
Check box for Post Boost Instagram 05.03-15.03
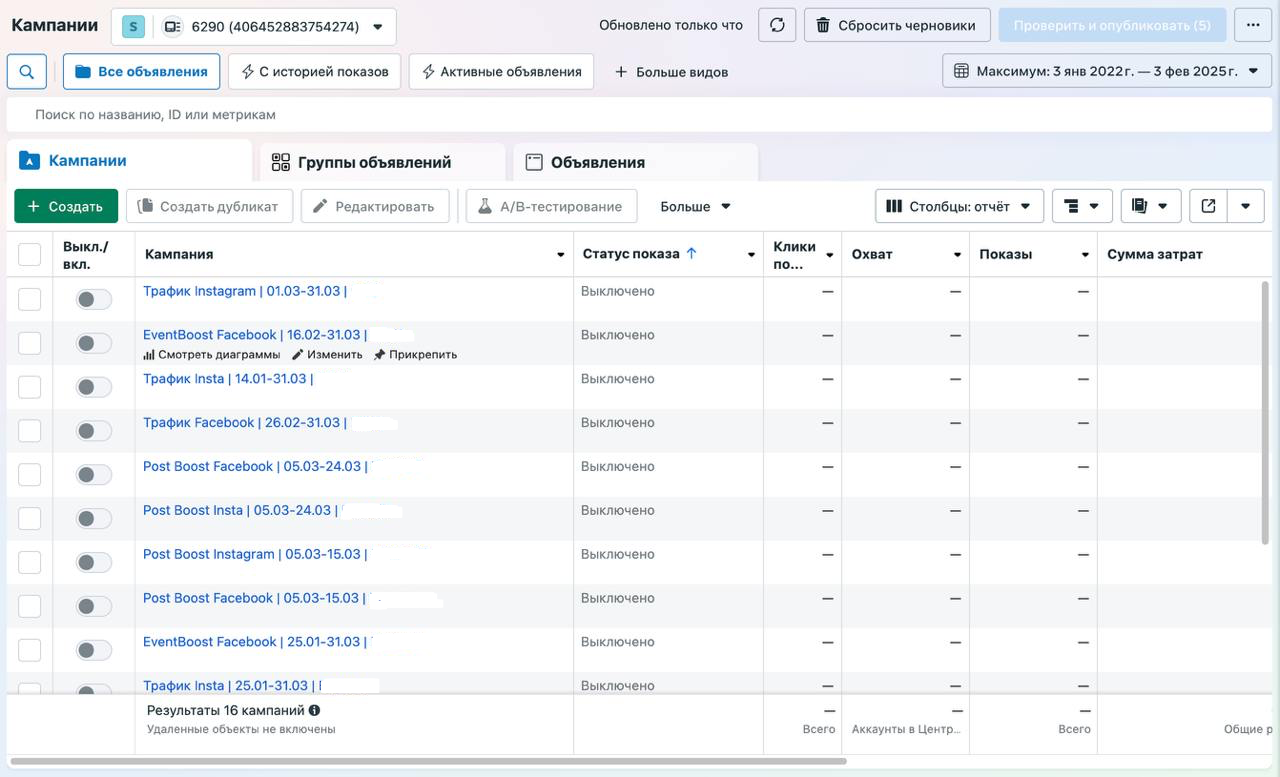[30, 562]
